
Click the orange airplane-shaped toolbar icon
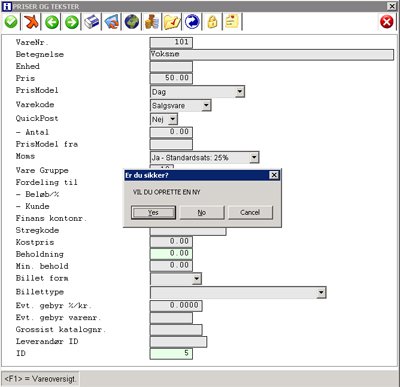coord(31,22)
